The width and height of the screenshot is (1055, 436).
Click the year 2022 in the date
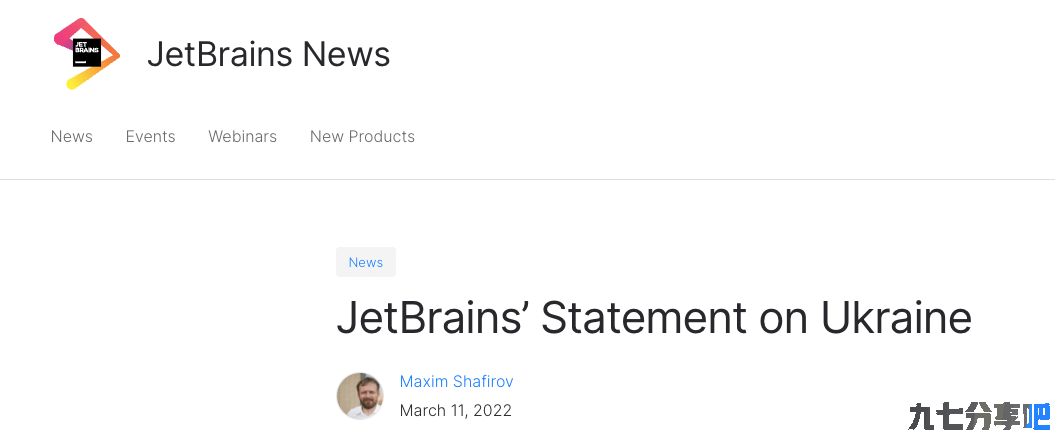point(492,410)
